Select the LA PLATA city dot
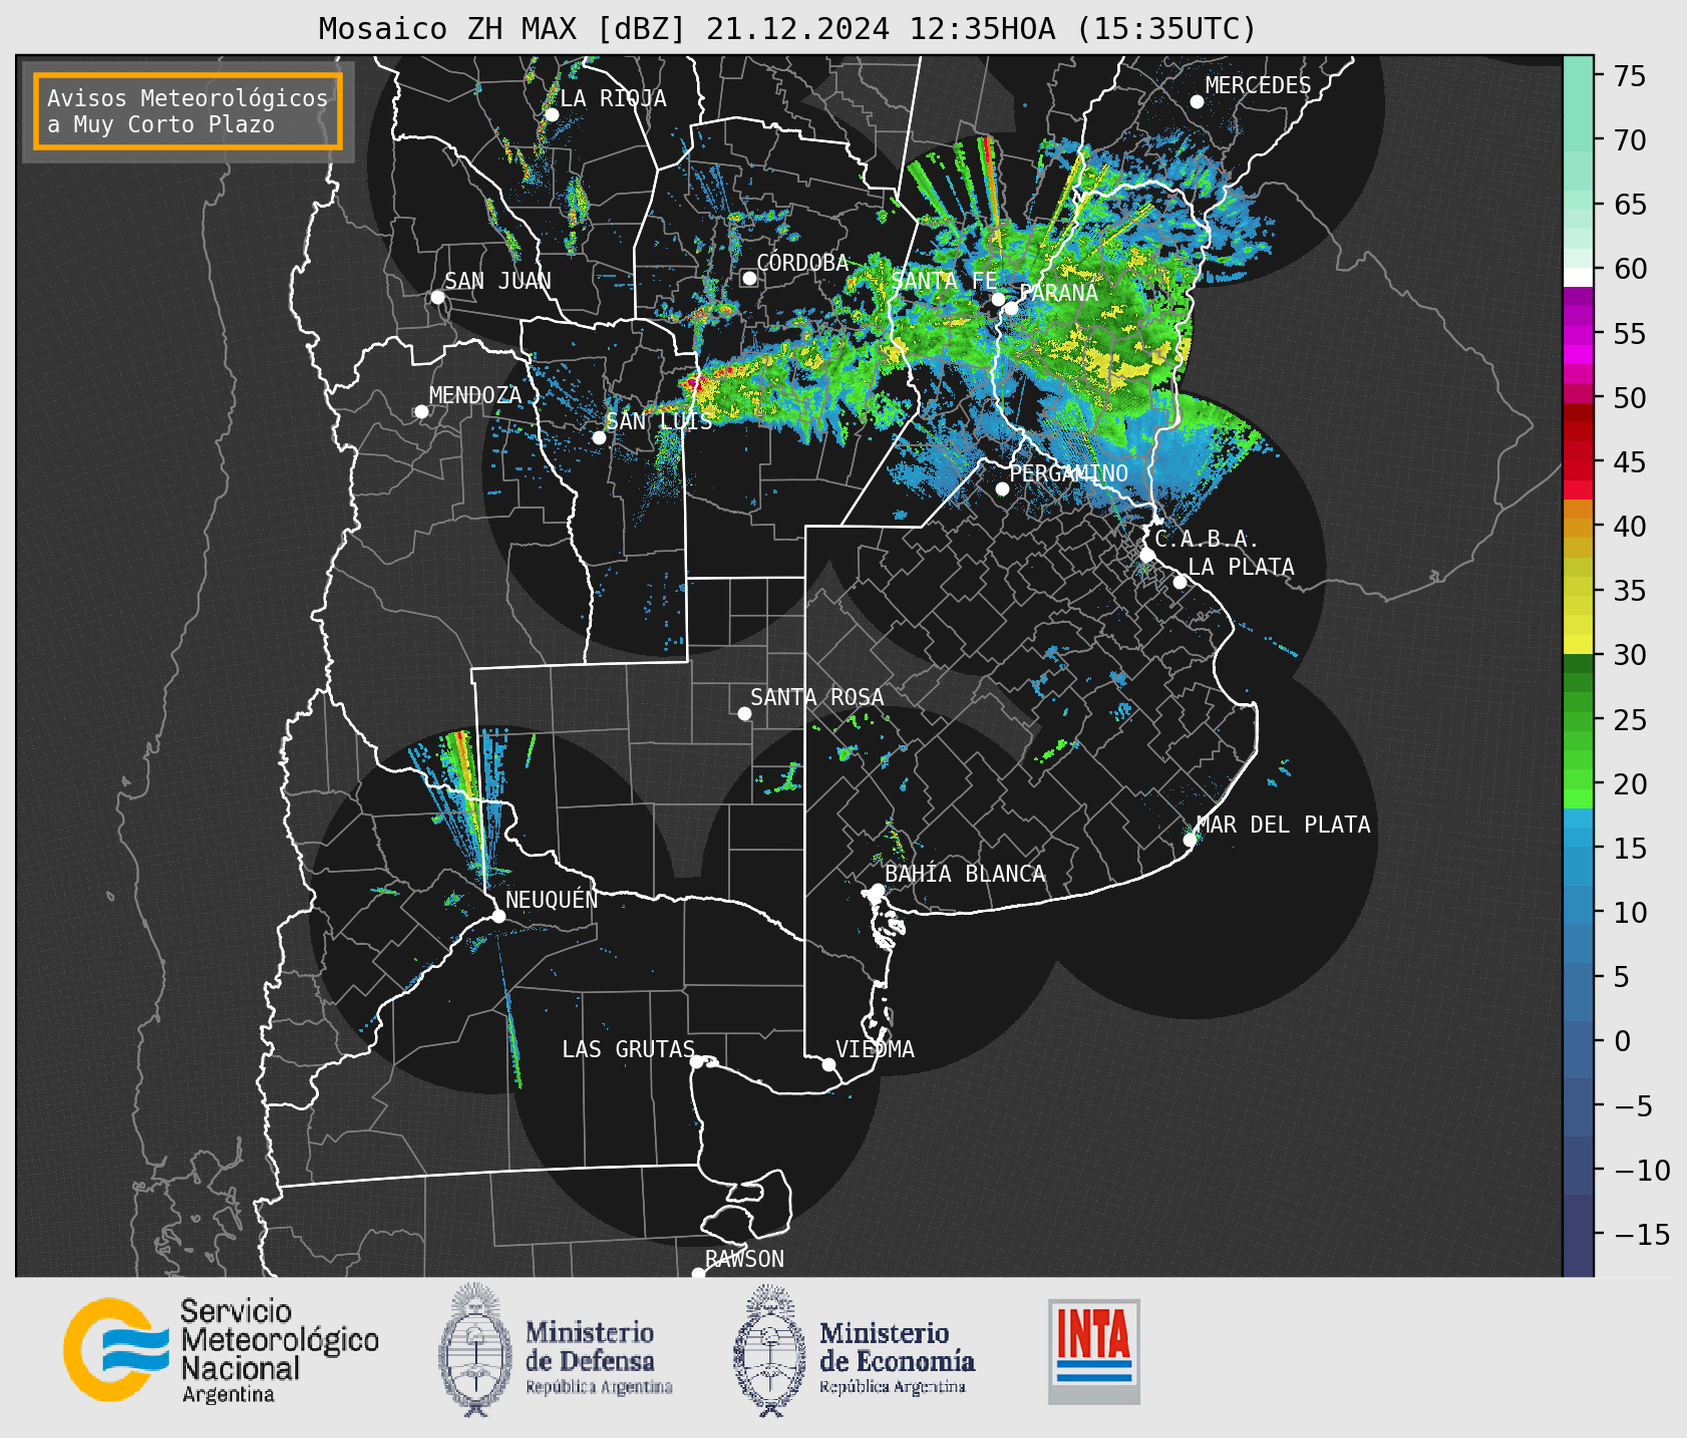This screenshot has width=1687, height=1438. coord(1180,582)
